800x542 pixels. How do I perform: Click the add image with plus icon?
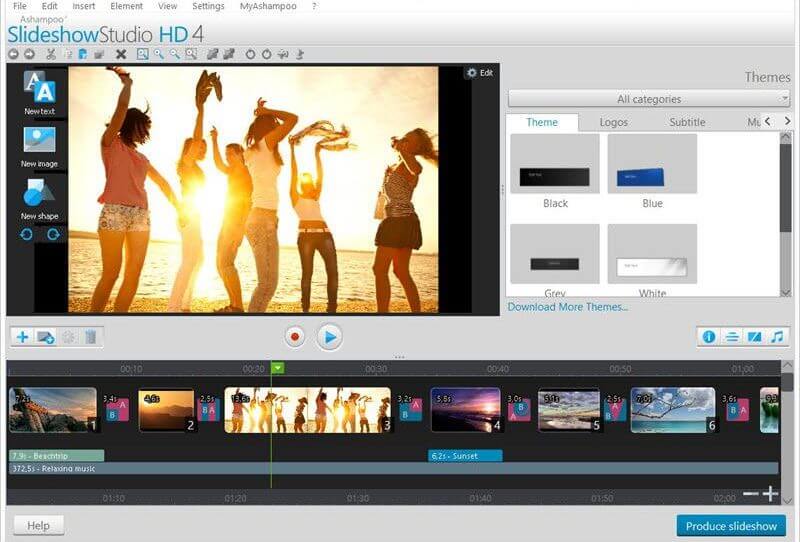tap(46, 337)
